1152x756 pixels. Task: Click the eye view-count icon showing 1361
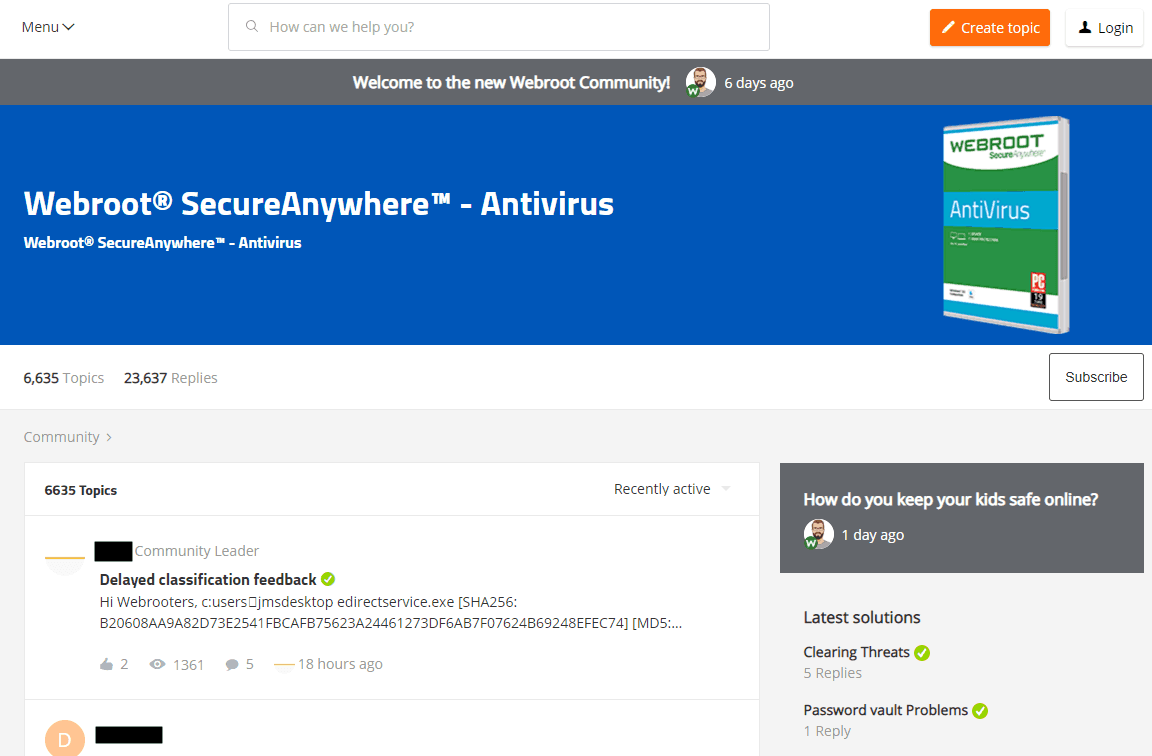click(x=157, y=663)
